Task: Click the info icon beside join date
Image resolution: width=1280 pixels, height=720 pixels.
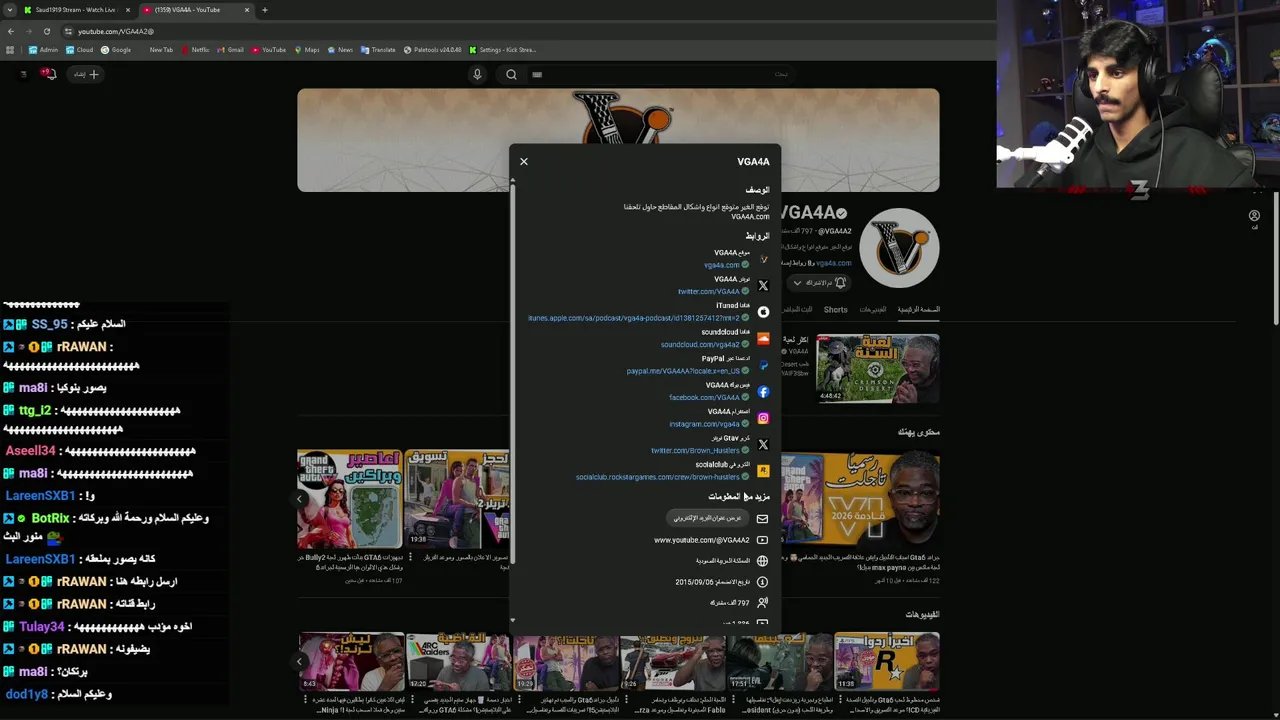Action: click(762, 582)
